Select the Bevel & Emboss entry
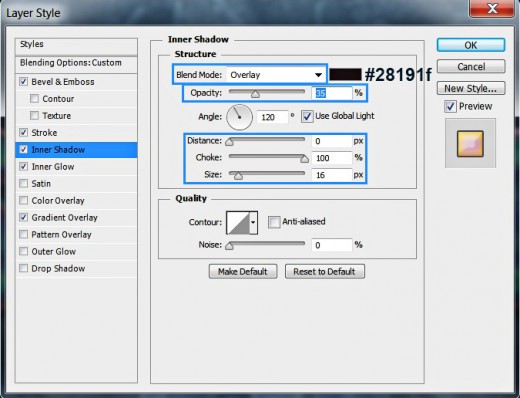Screen dimensions: 520x398 (x=63, y=82)
